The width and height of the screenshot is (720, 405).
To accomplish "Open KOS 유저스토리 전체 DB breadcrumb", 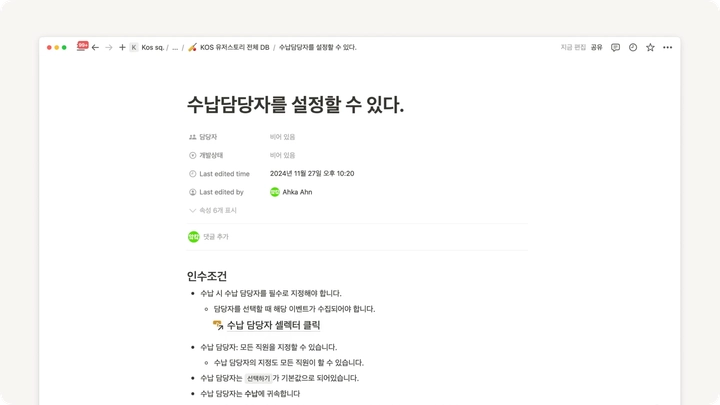I will click(234, 47).
